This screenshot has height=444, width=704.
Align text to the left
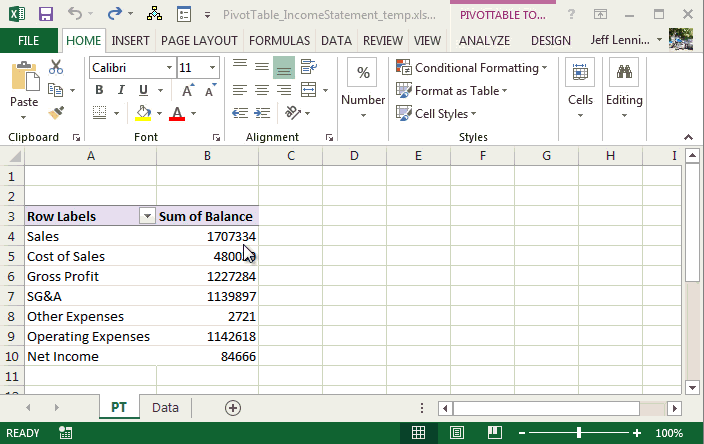tap(240, 90)
